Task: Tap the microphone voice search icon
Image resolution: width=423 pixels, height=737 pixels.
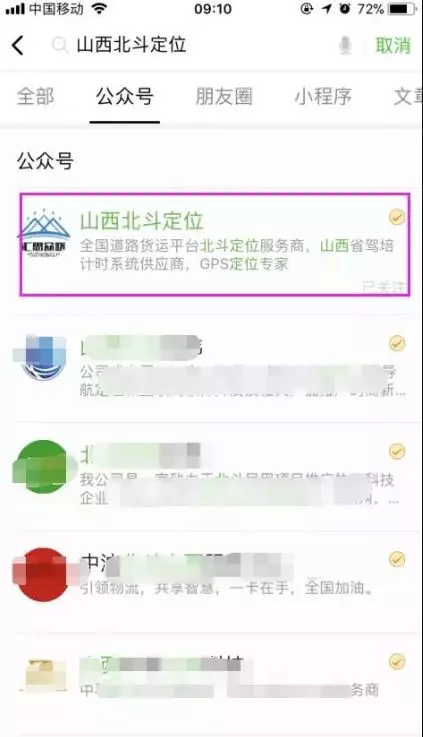Action: (345, 46)
